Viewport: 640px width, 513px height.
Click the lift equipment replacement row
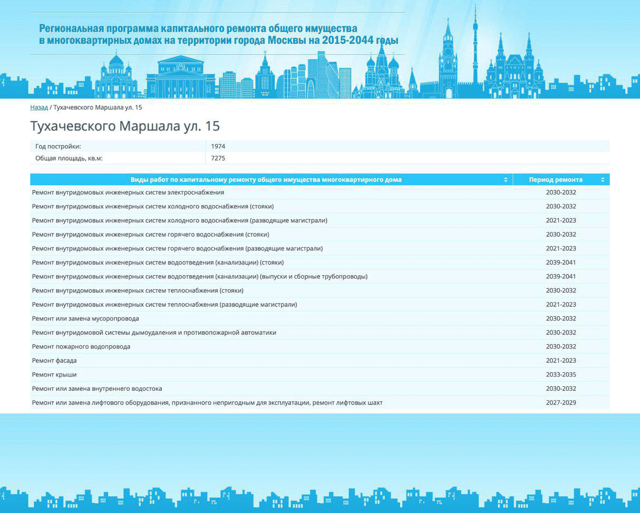pyautogui.click(x=207, y=402)
